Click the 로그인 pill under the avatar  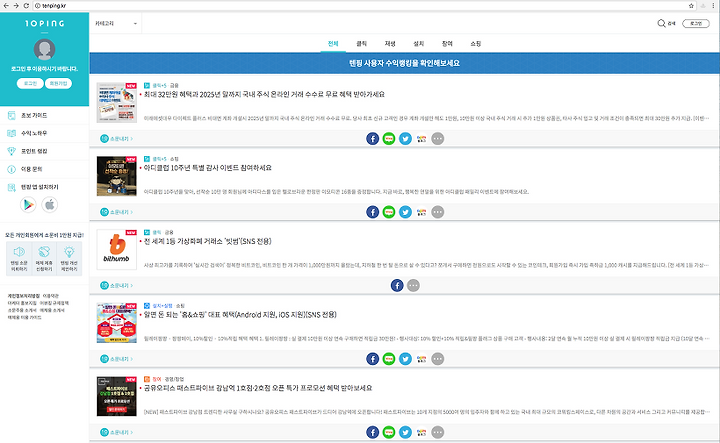coord(30,84)
